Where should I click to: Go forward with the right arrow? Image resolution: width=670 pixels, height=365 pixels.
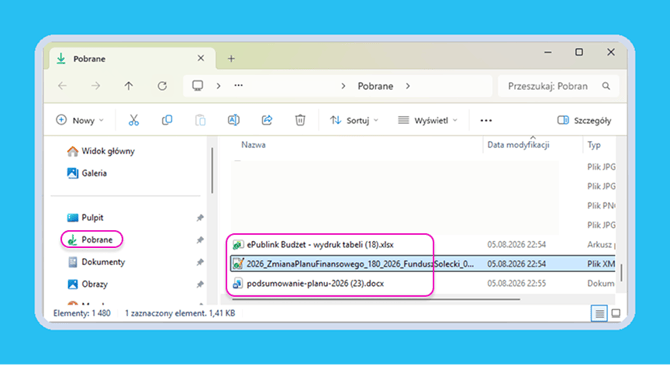[96, 86]
